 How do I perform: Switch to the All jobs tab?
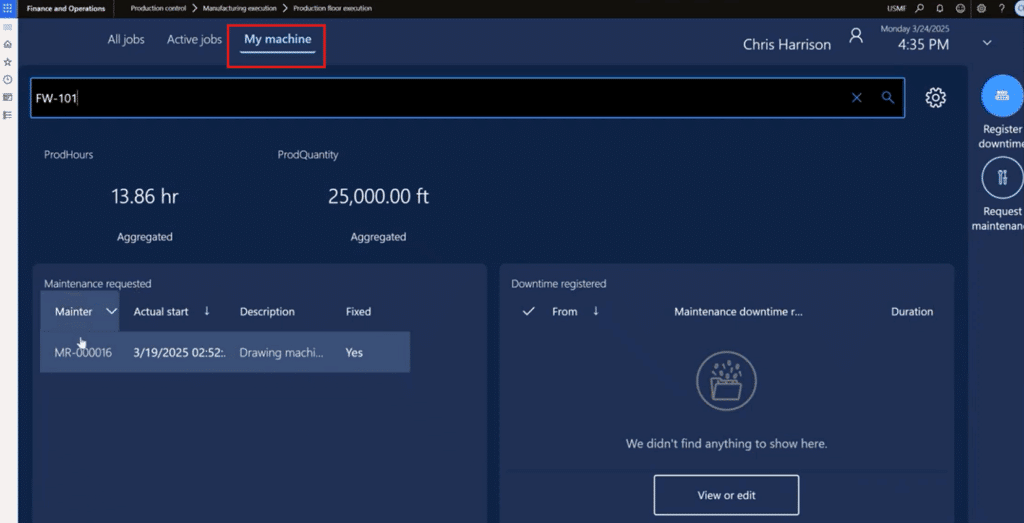pyautogui.click(x=126, y=40)
